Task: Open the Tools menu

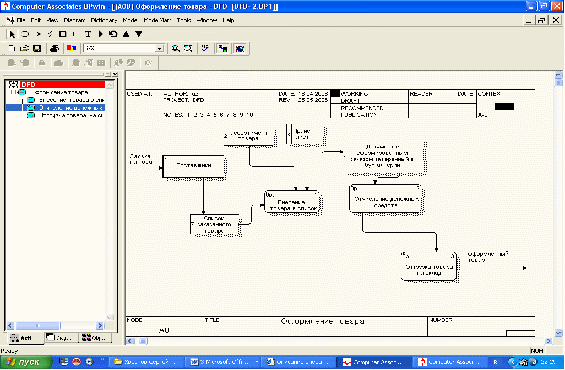Action: [x=184, y=20]
